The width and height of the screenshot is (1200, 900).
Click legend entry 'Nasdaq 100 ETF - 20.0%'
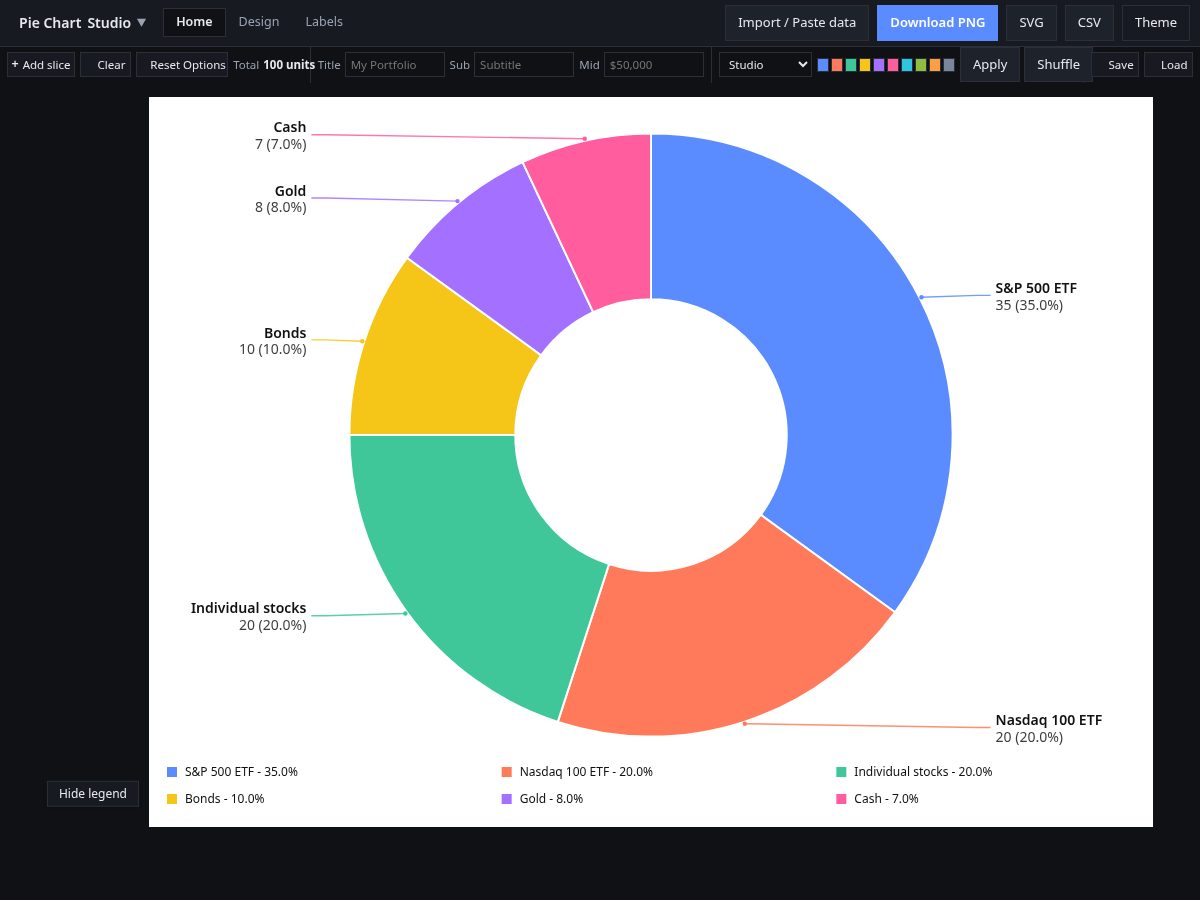pos(577,772)
